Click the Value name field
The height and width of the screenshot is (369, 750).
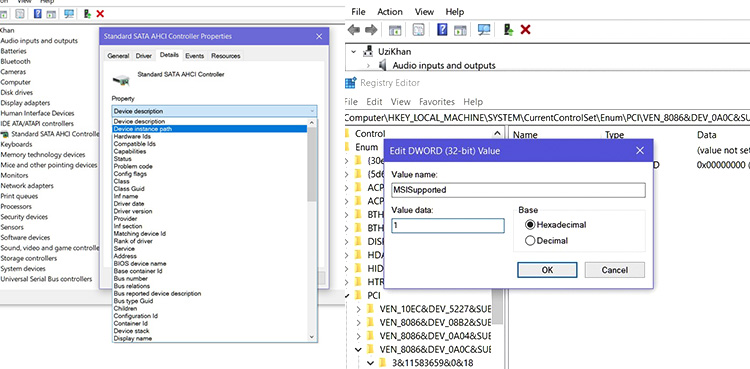(518, 190)
